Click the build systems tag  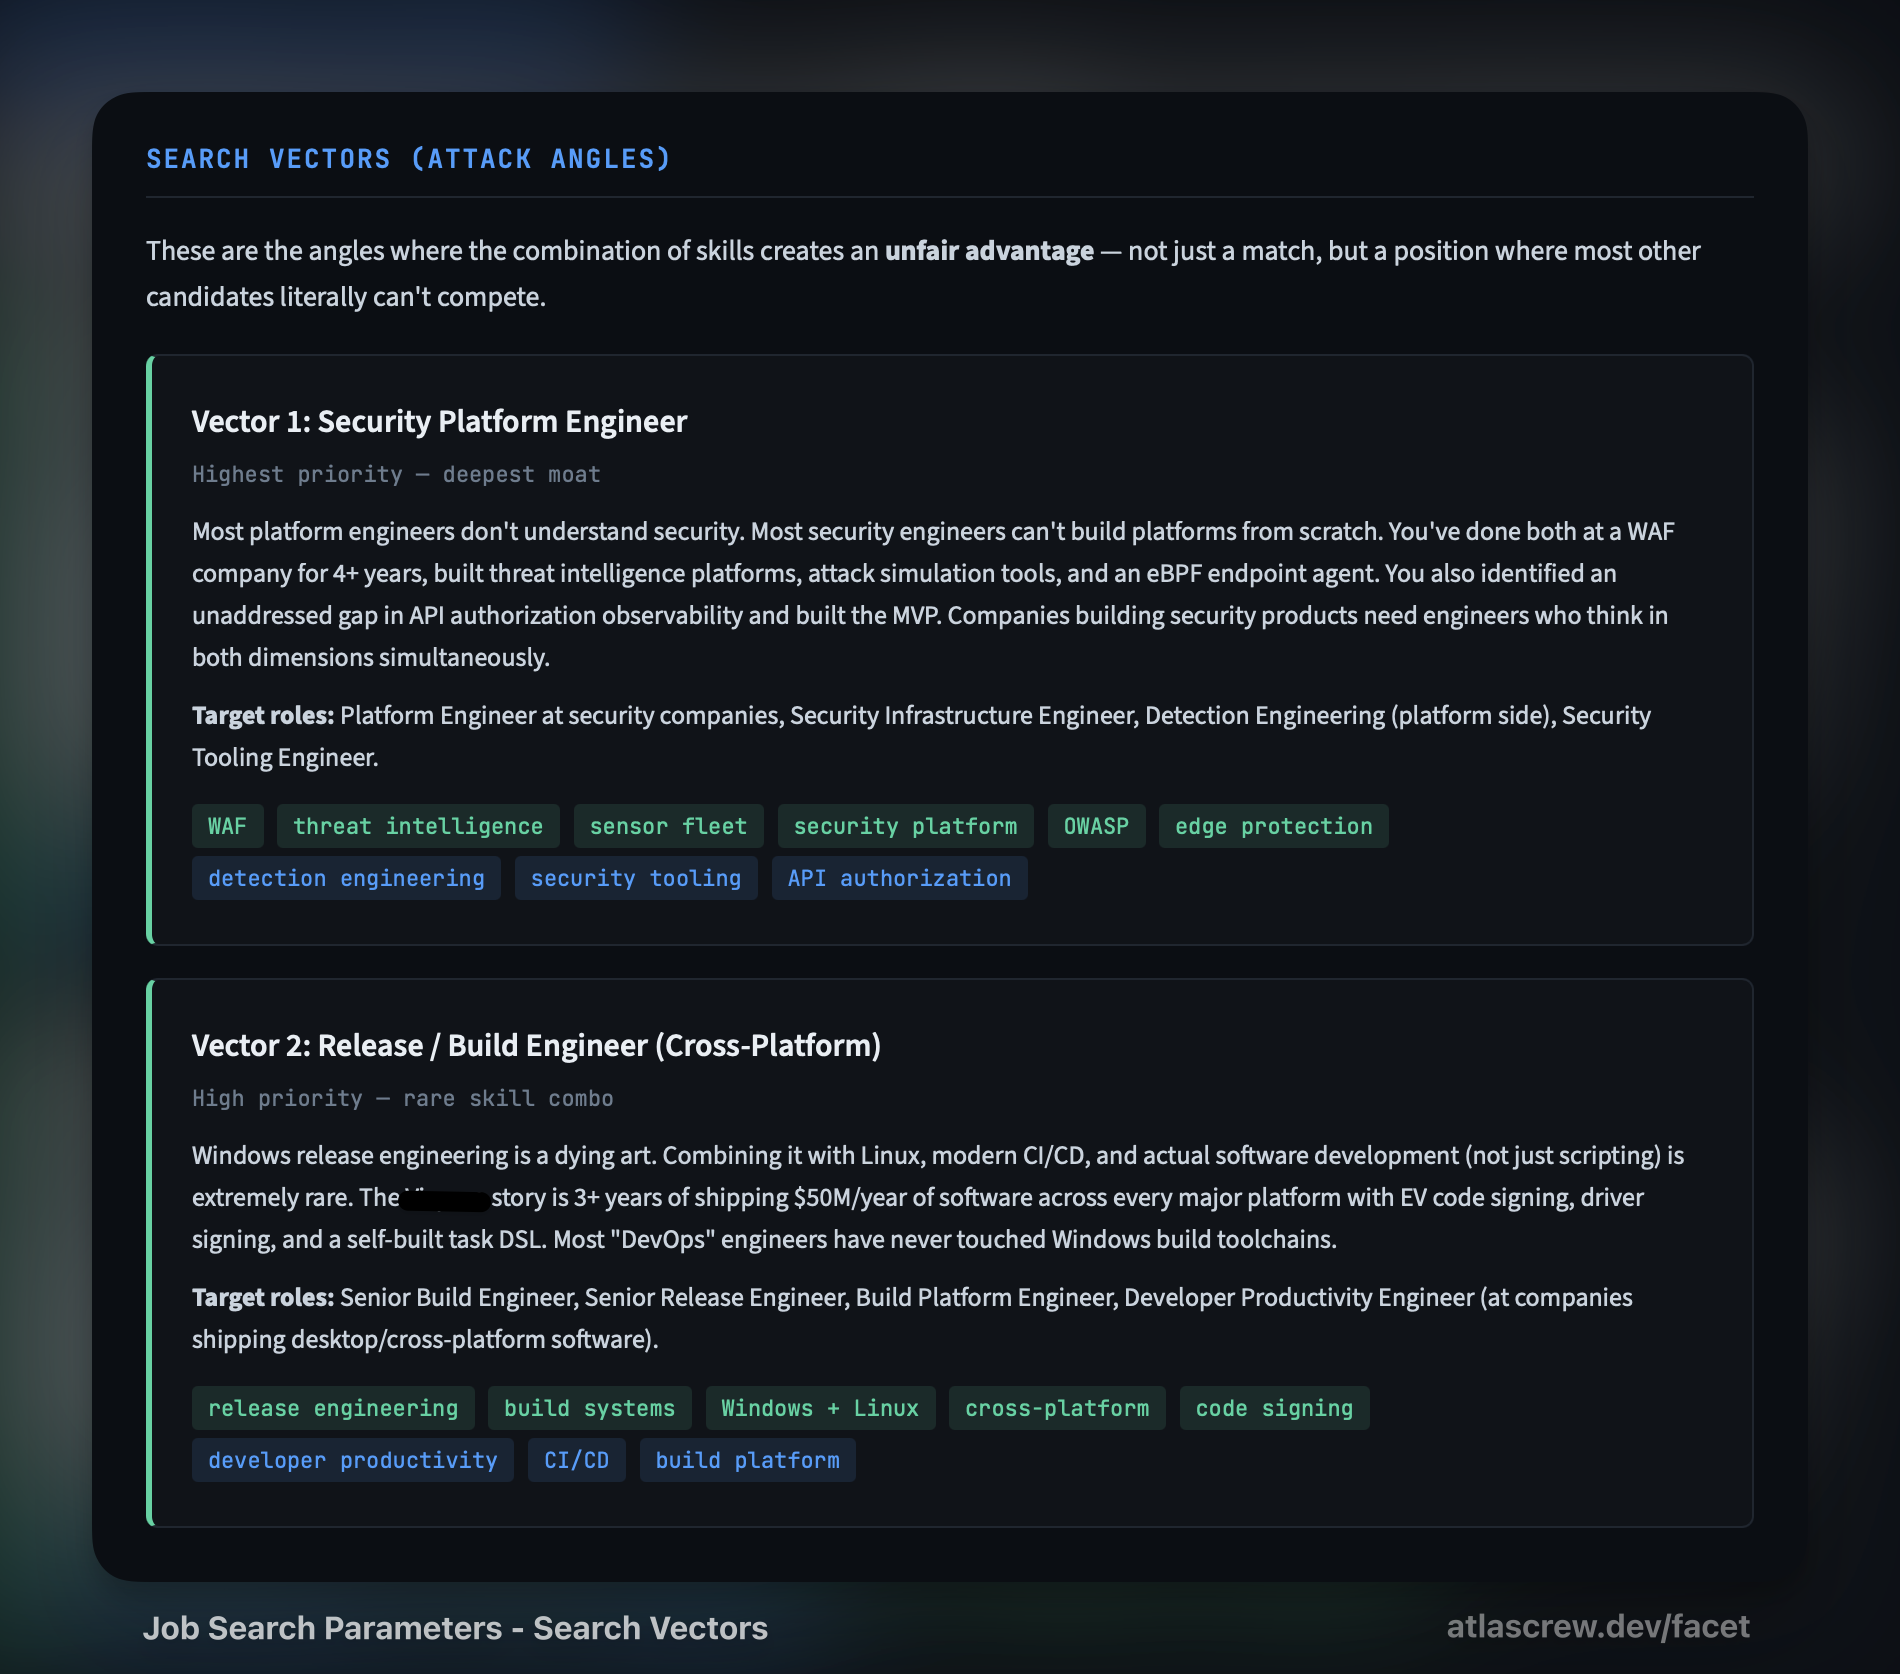tap(589, 1408)
